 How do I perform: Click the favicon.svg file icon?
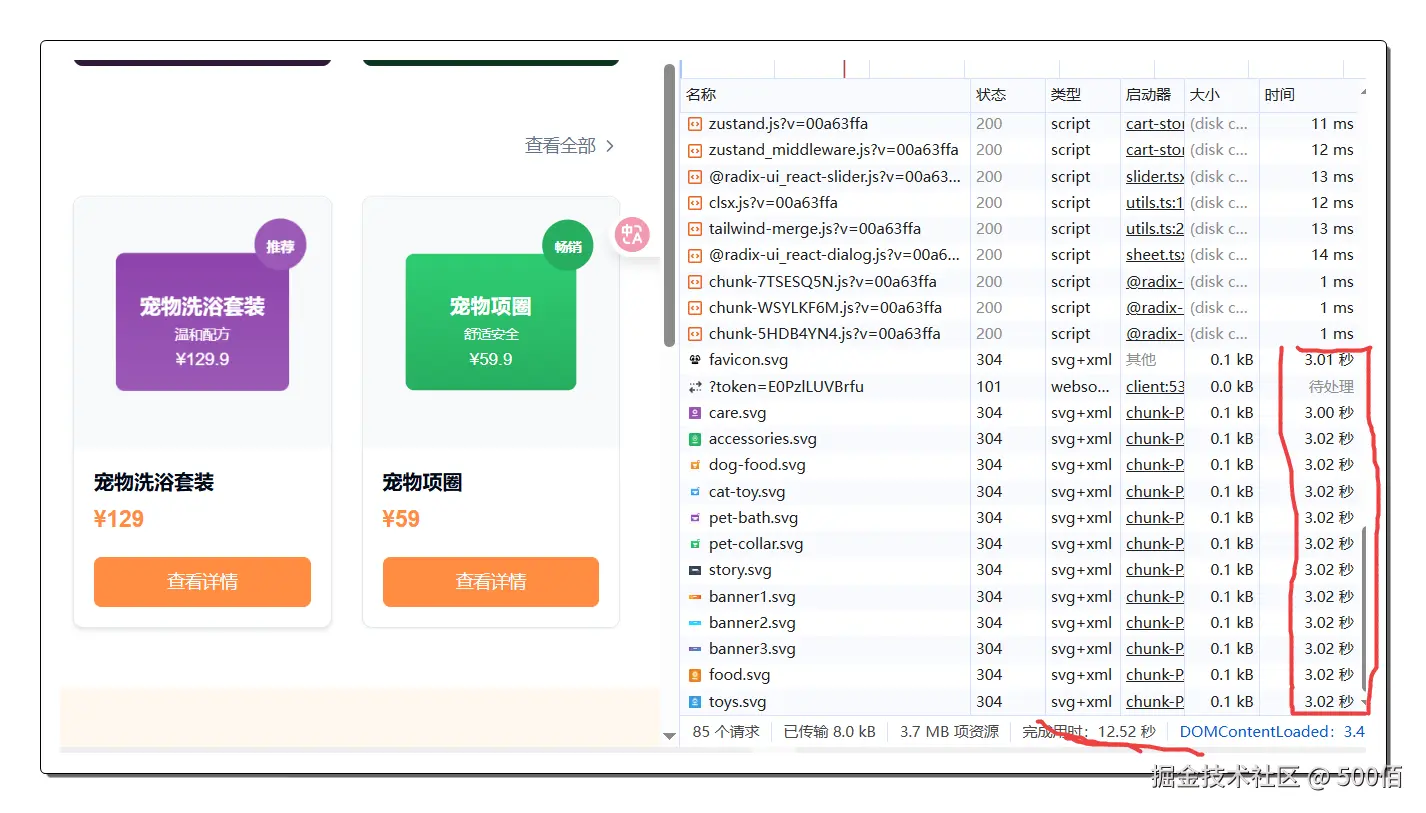coord(695,360)
